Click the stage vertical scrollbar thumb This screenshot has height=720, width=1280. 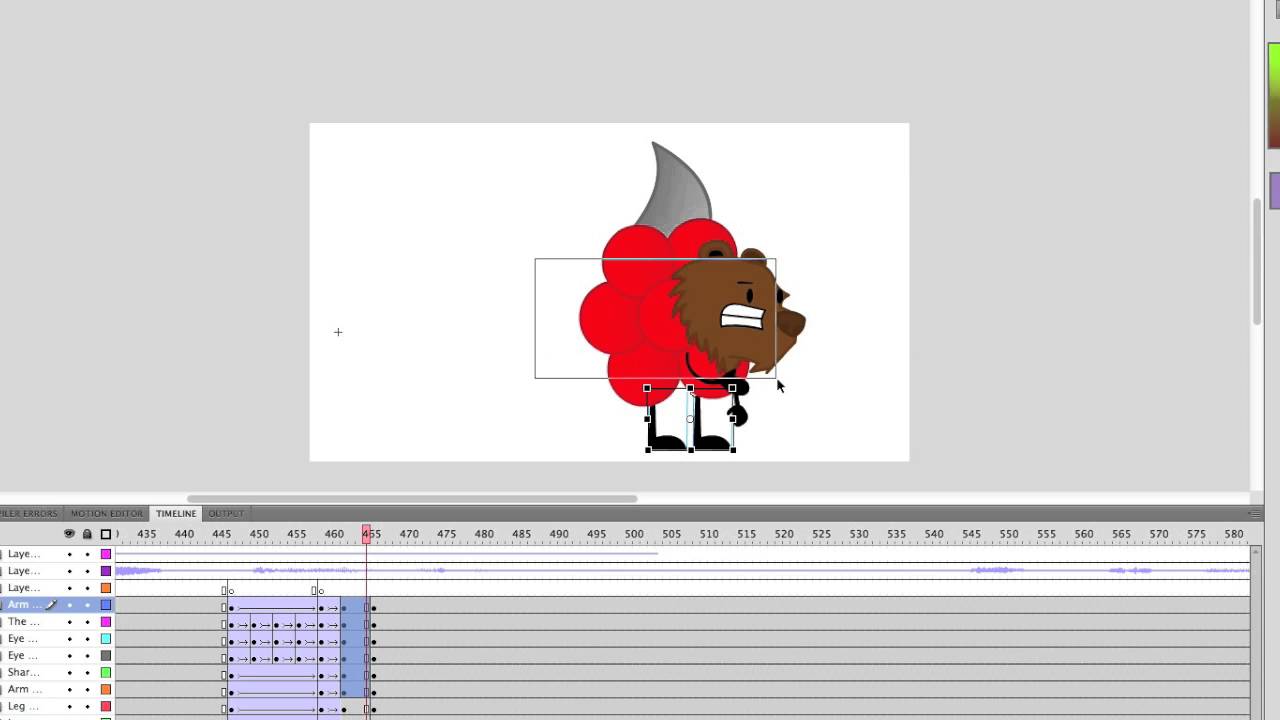click(1257, 262)
